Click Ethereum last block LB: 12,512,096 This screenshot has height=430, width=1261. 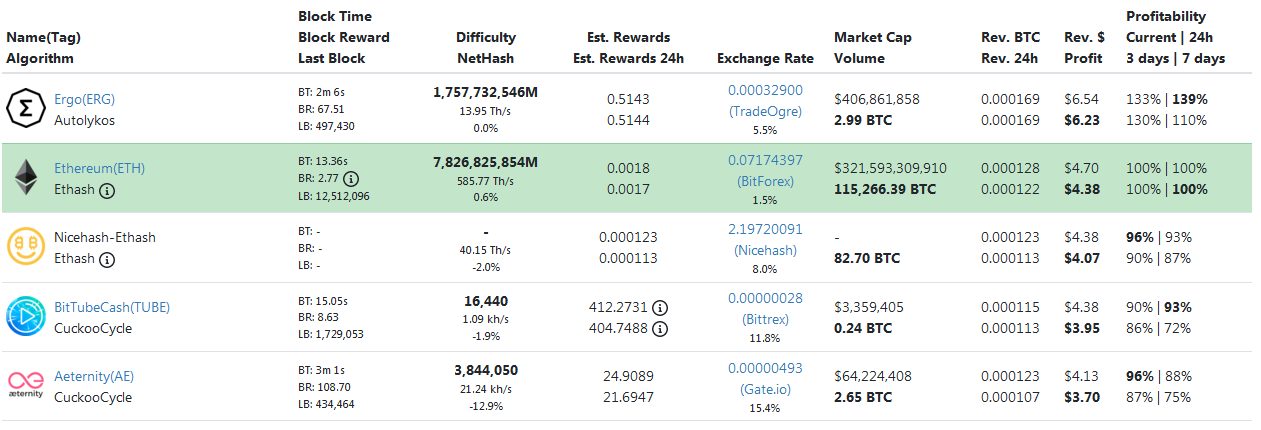333,196
